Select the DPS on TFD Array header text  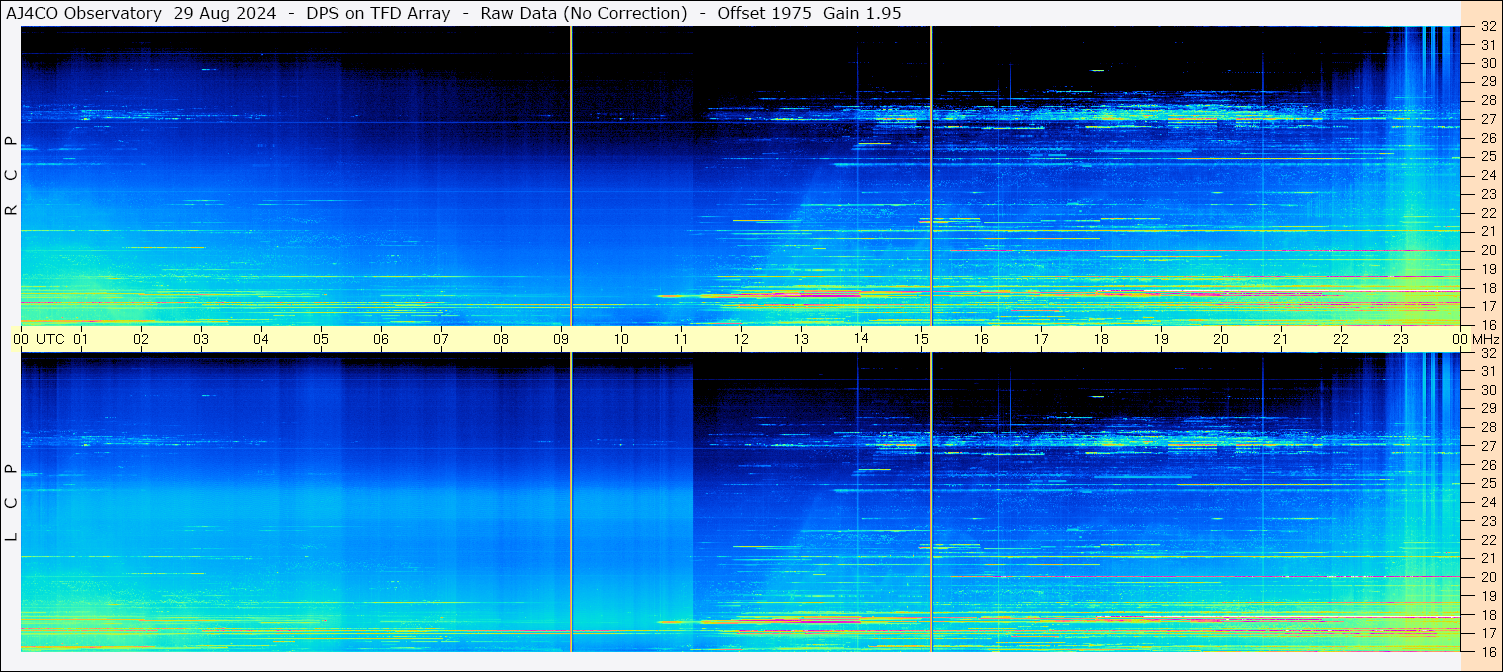pos(377,13)
